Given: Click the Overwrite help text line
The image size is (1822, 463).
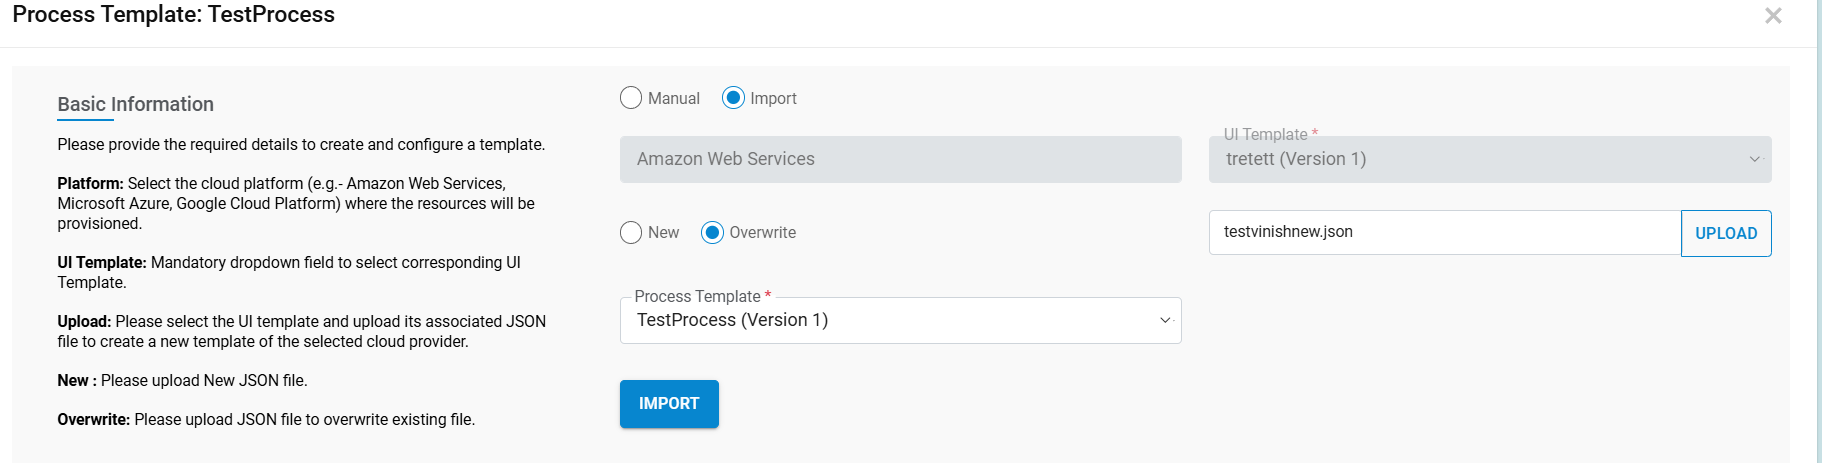Looking at the screenshot, I should (266, 419).
